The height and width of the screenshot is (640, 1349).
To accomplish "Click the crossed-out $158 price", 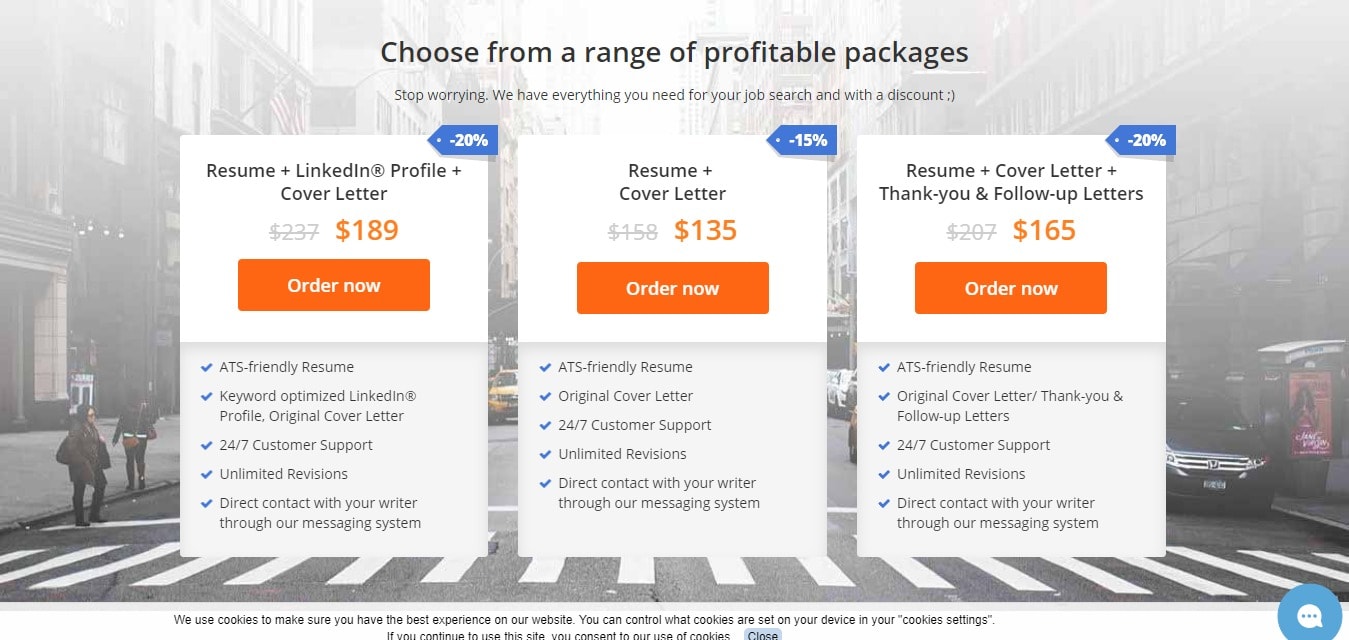I will click(x=633, y=232).
